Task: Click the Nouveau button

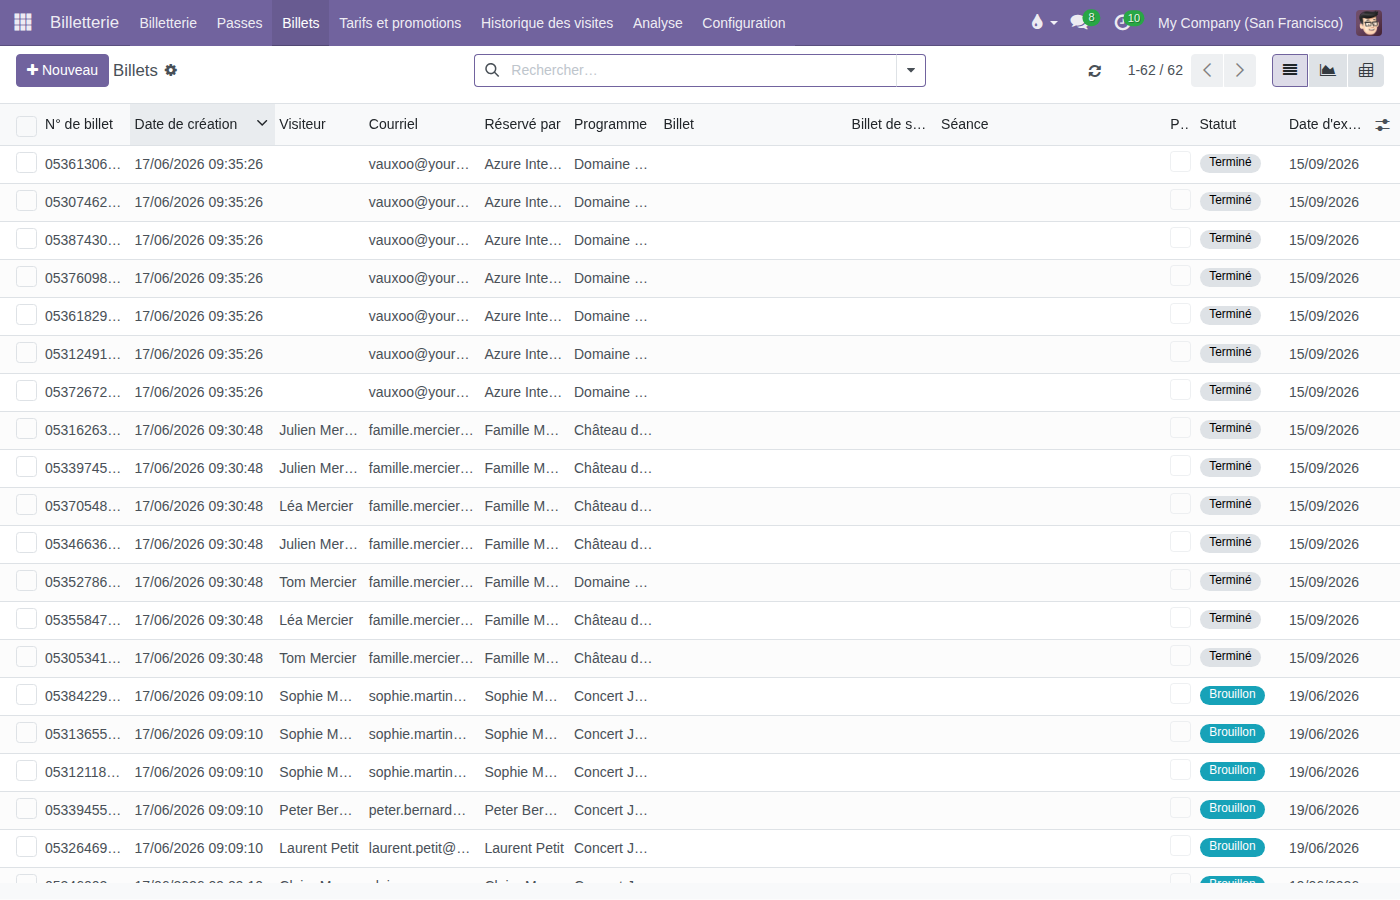Action: tap(62, 70)
